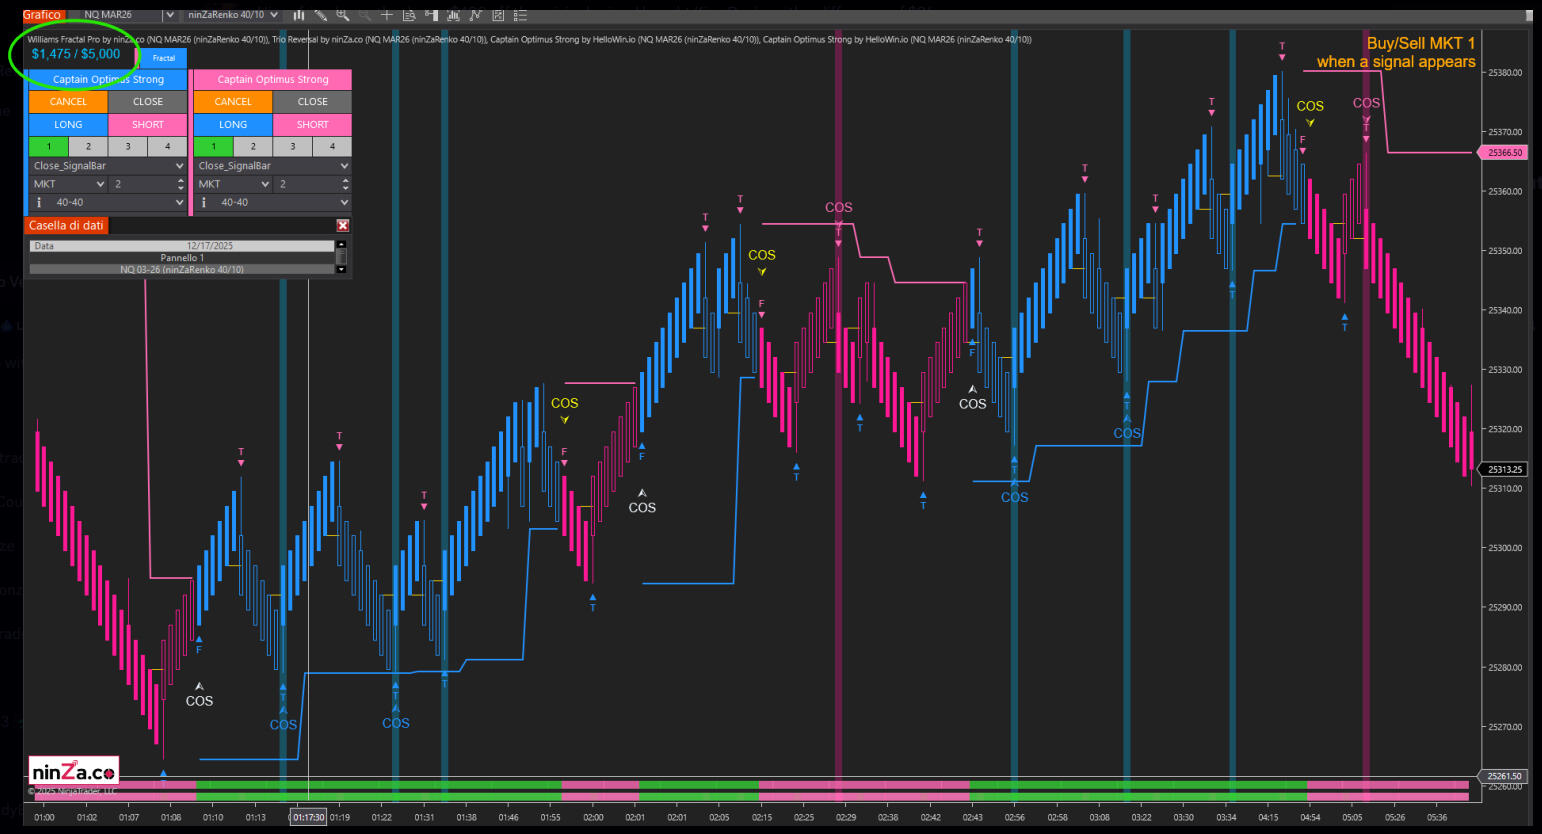Close the Casella di dati box
1542x834 pixels.
pyautogui.click(x=342, y=226)
